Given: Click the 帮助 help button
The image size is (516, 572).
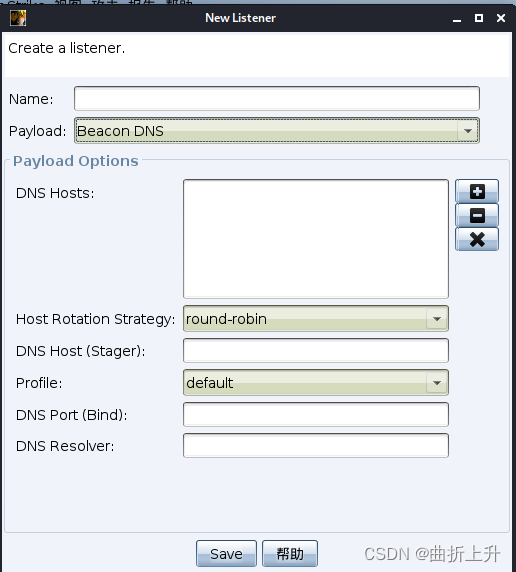Looking at the screenshot, I should pyautogui.click(x=290, y=553).
